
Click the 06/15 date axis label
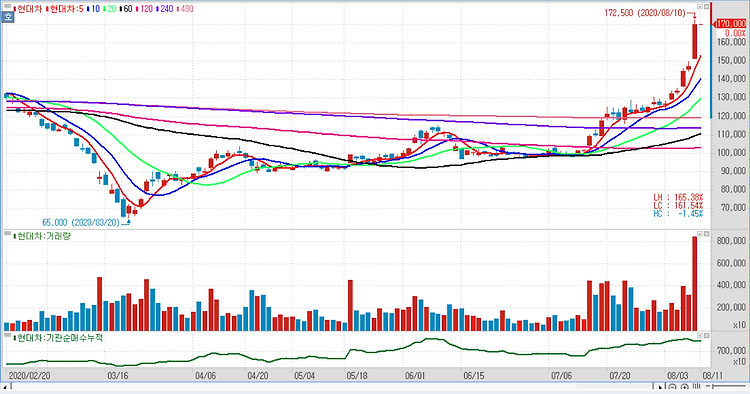(x=474, y=376)
